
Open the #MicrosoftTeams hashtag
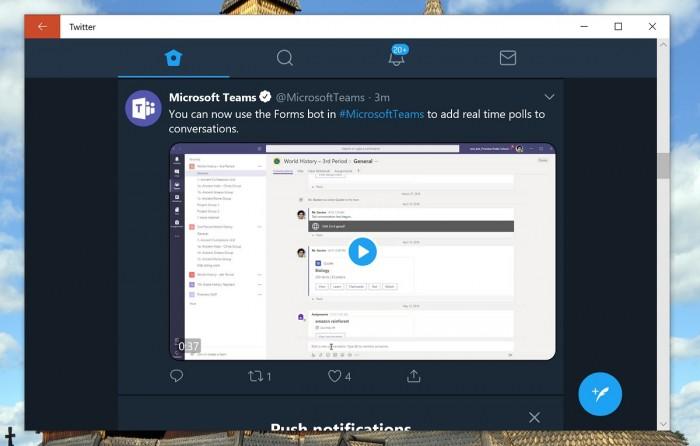tap(381, 114)
